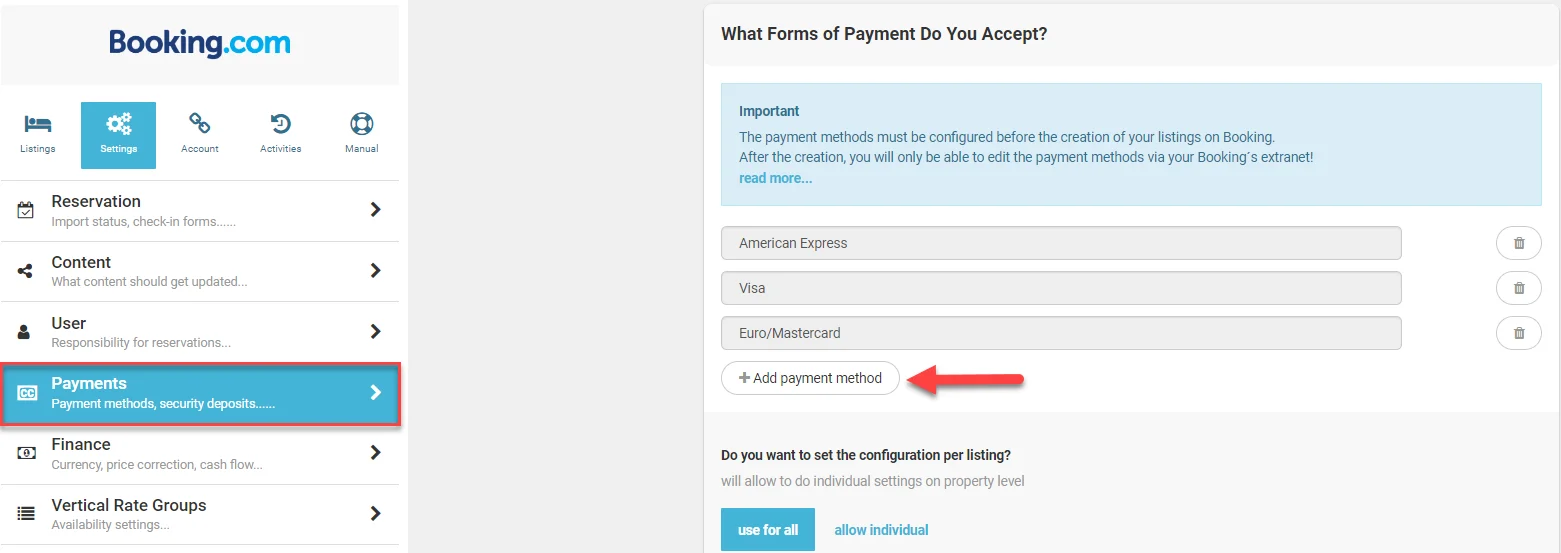Select the use for all option

point(767,530)
